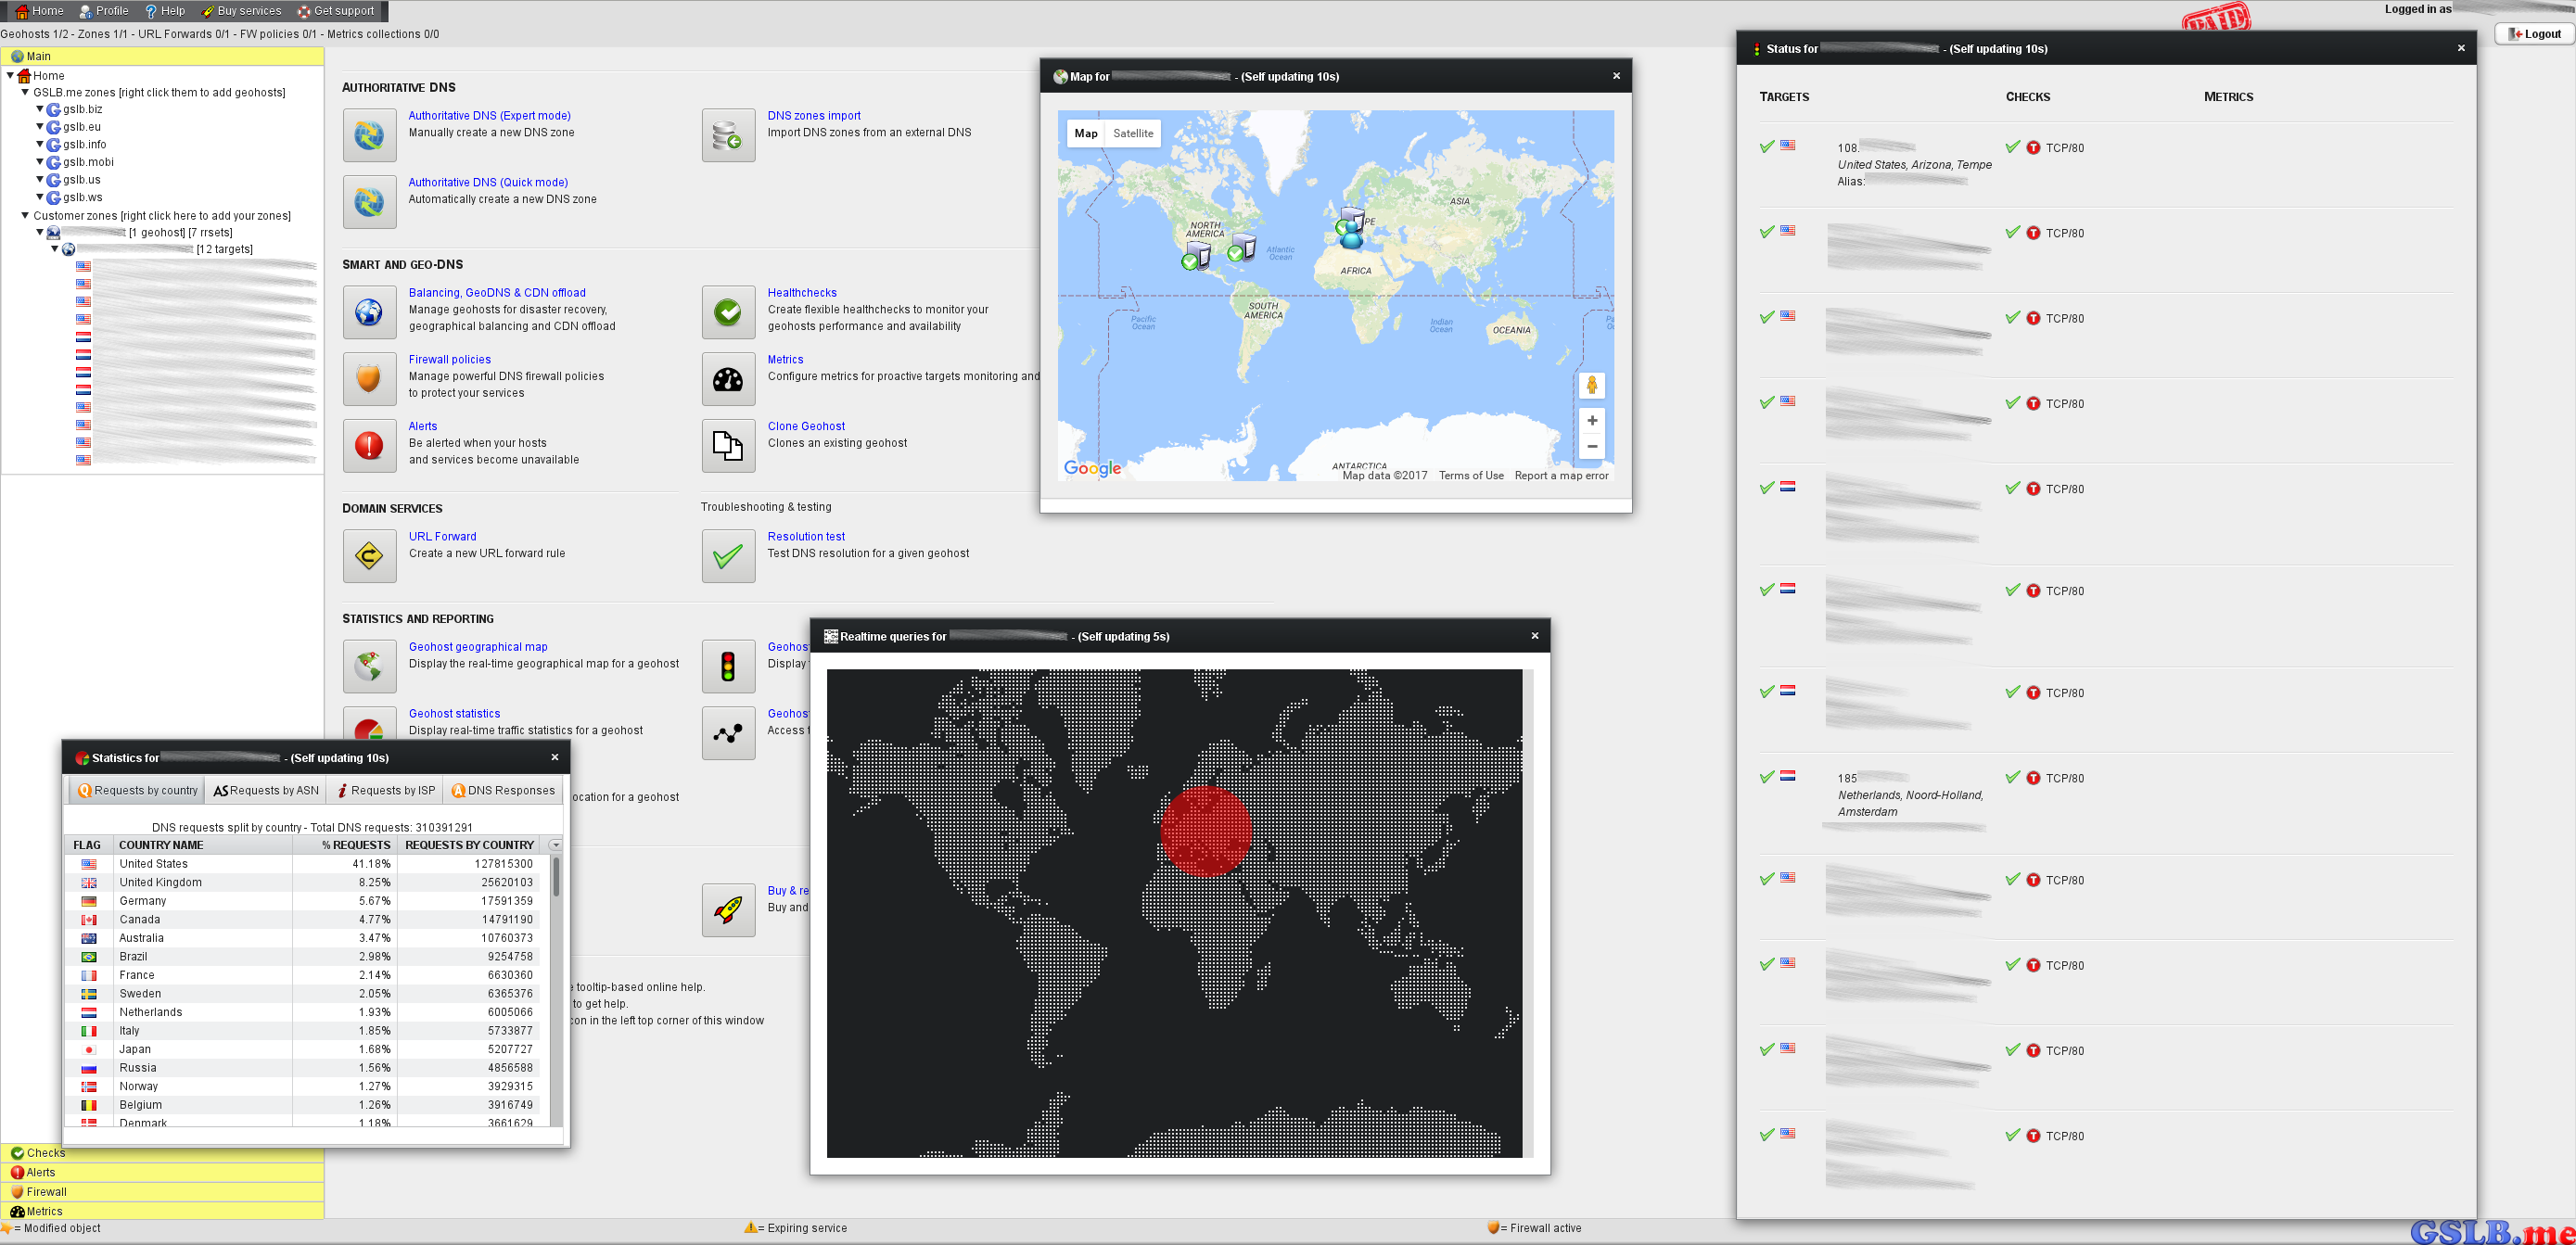Zoom in on the Google map

[1592, 421]
